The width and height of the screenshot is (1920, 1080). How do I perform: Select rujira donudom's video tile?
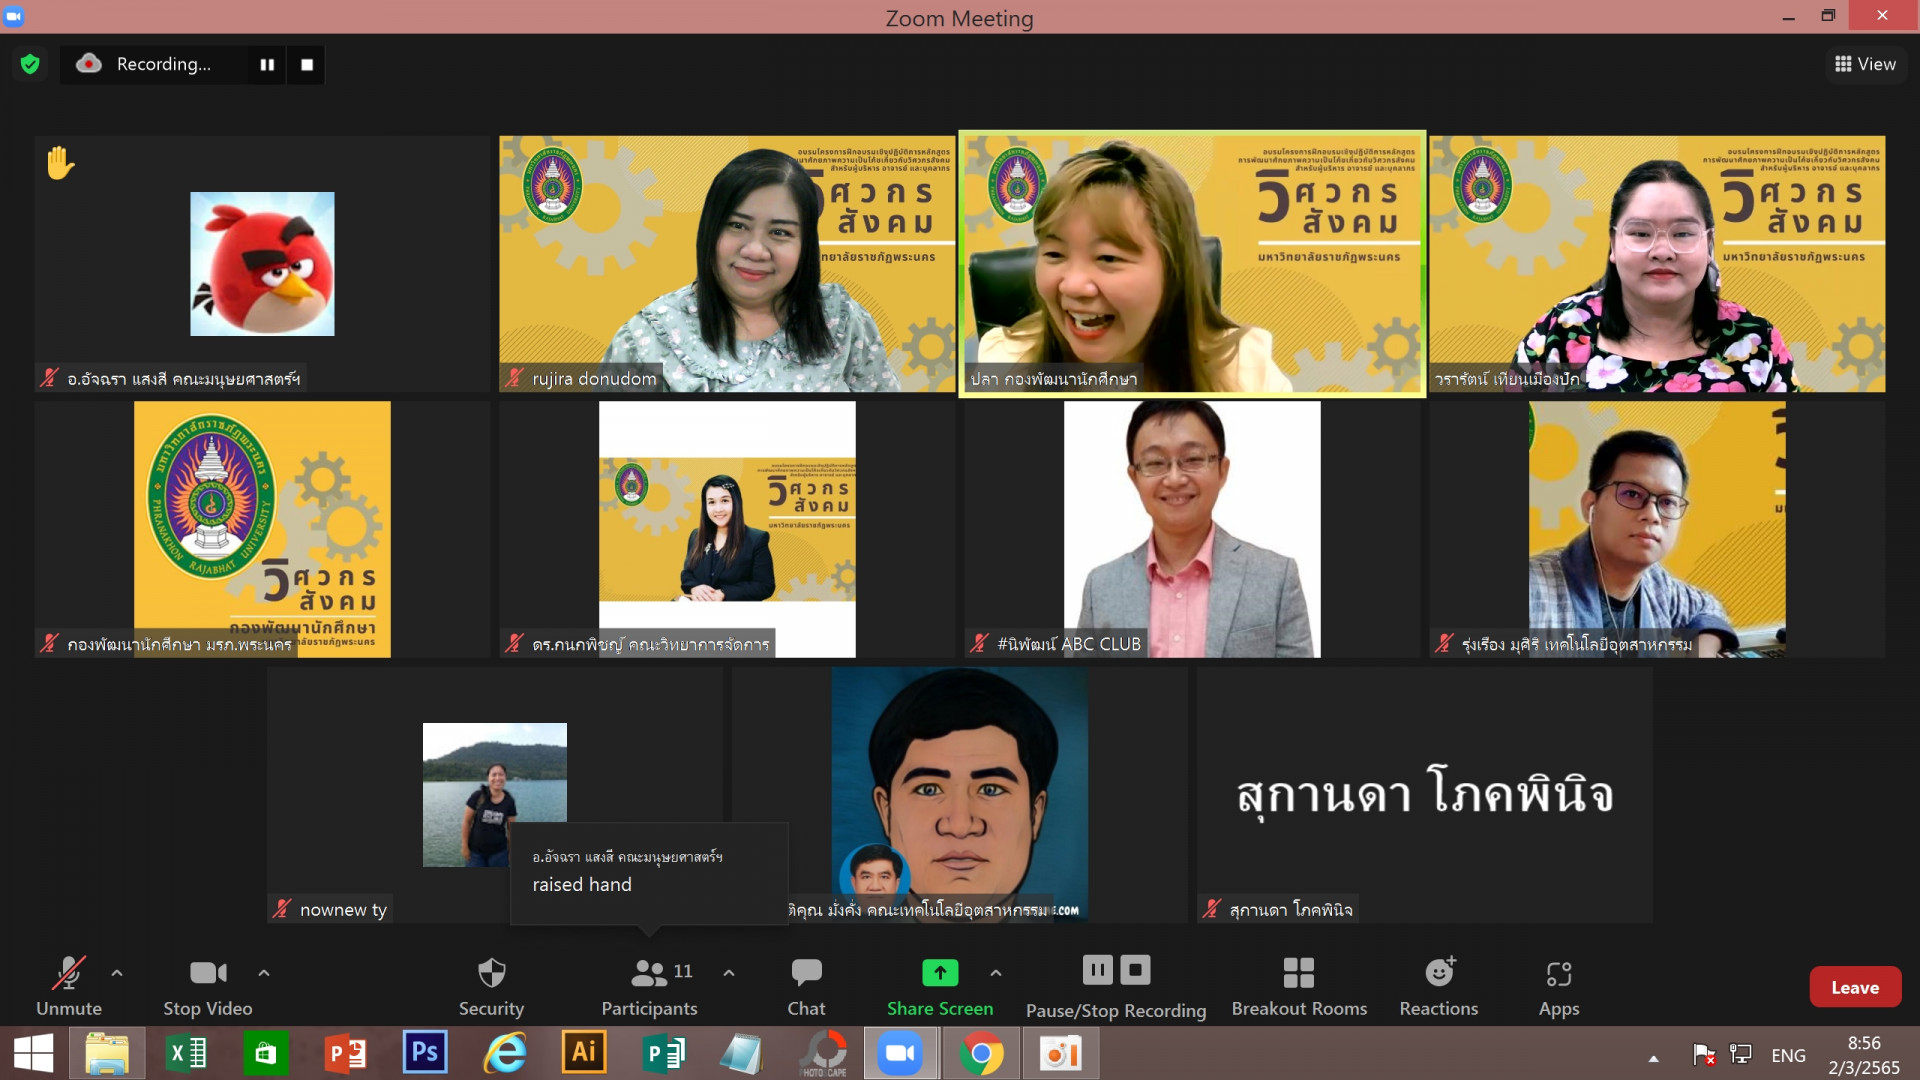(x=727, y=264)
